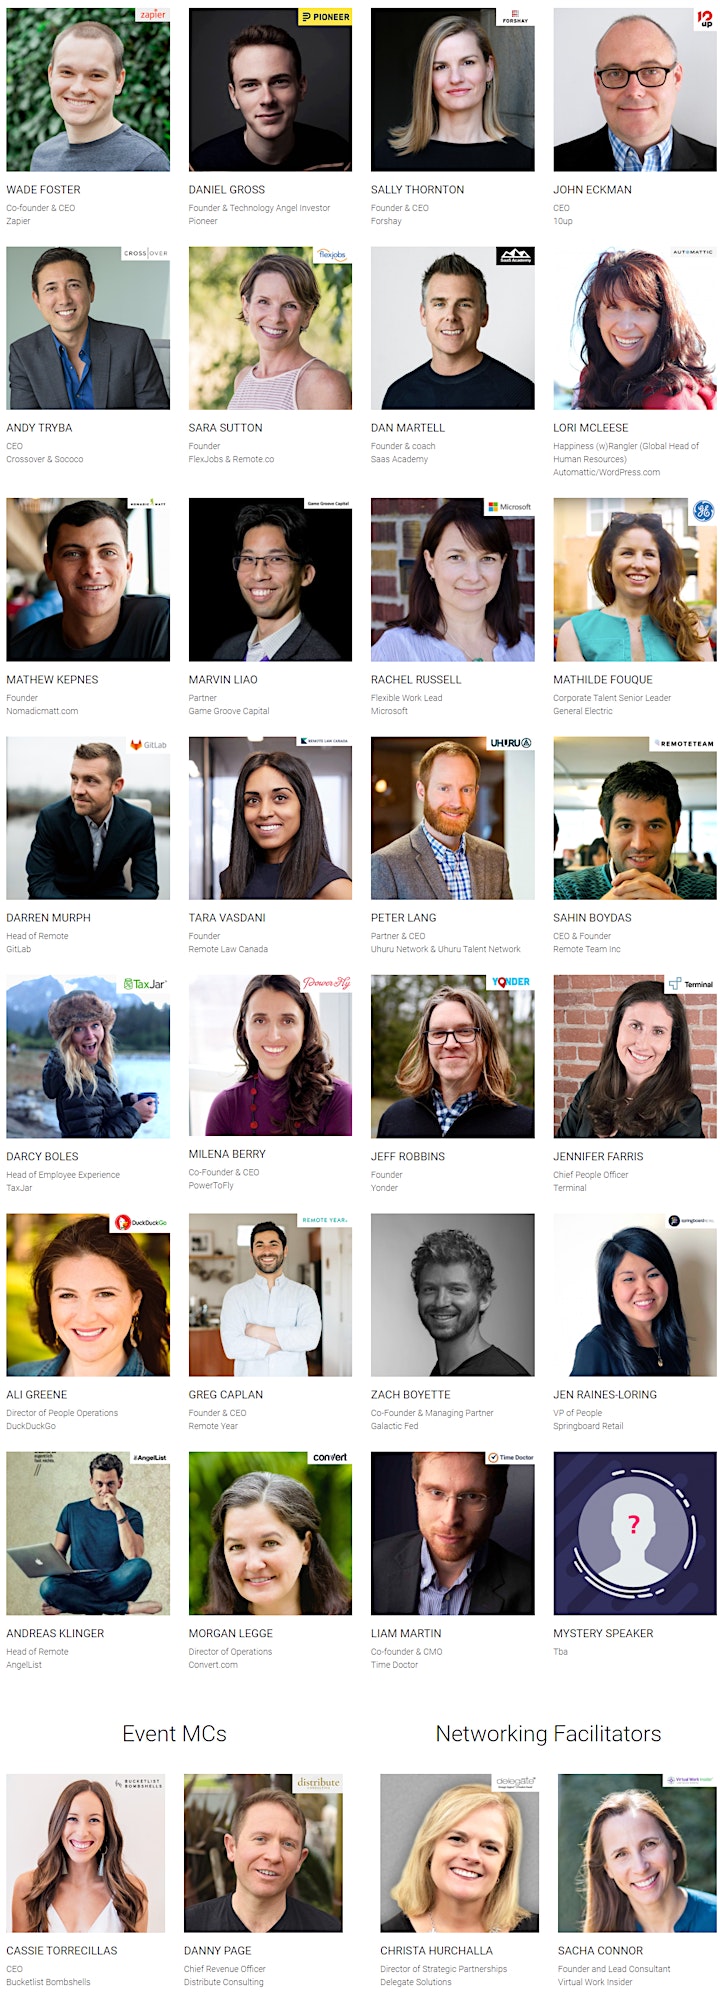Click Sacha Connor's facilitator photo

[x=637, y=1853]
